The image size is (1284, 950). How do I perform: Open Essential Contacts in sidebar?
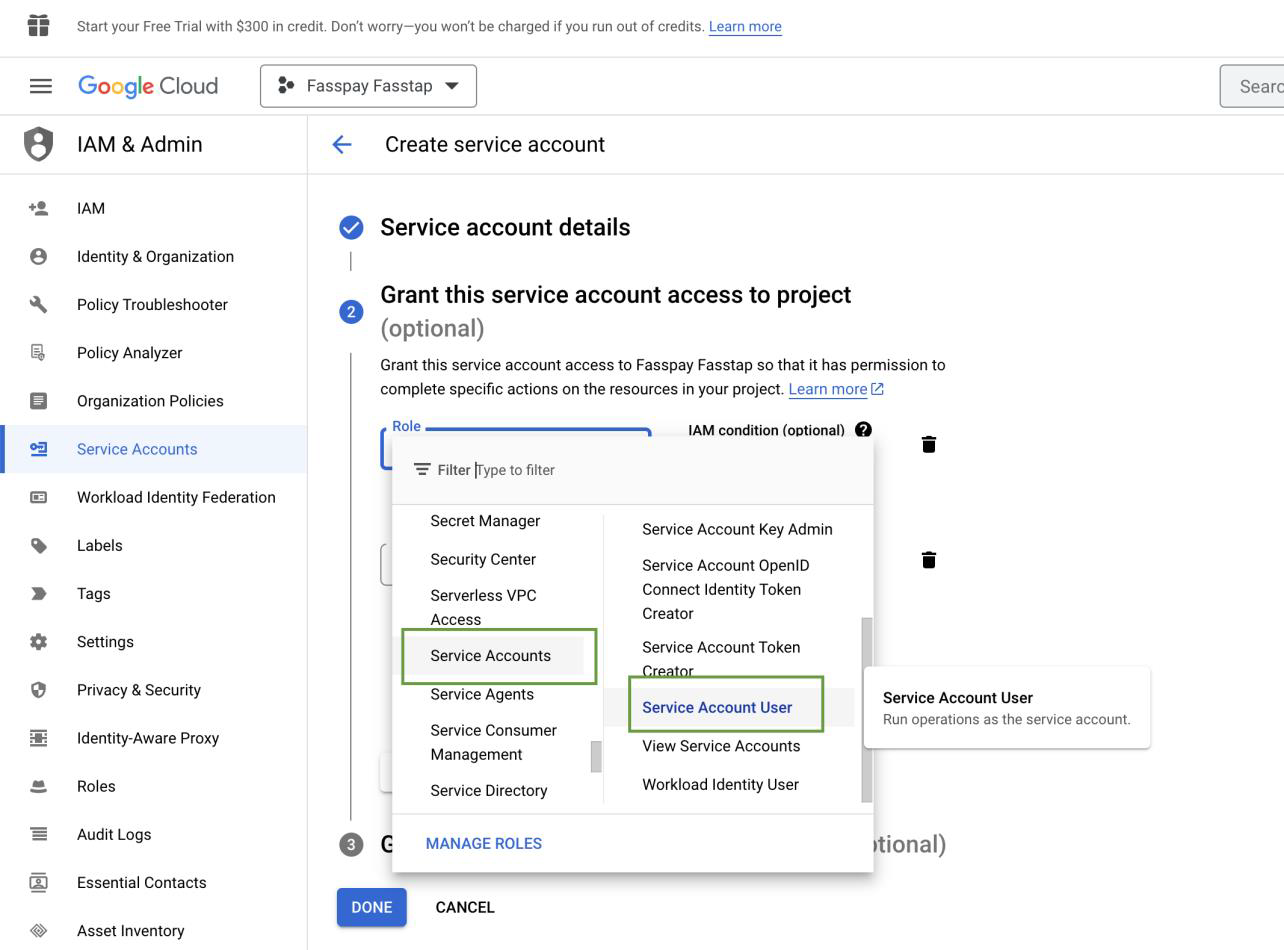(141, 882)
